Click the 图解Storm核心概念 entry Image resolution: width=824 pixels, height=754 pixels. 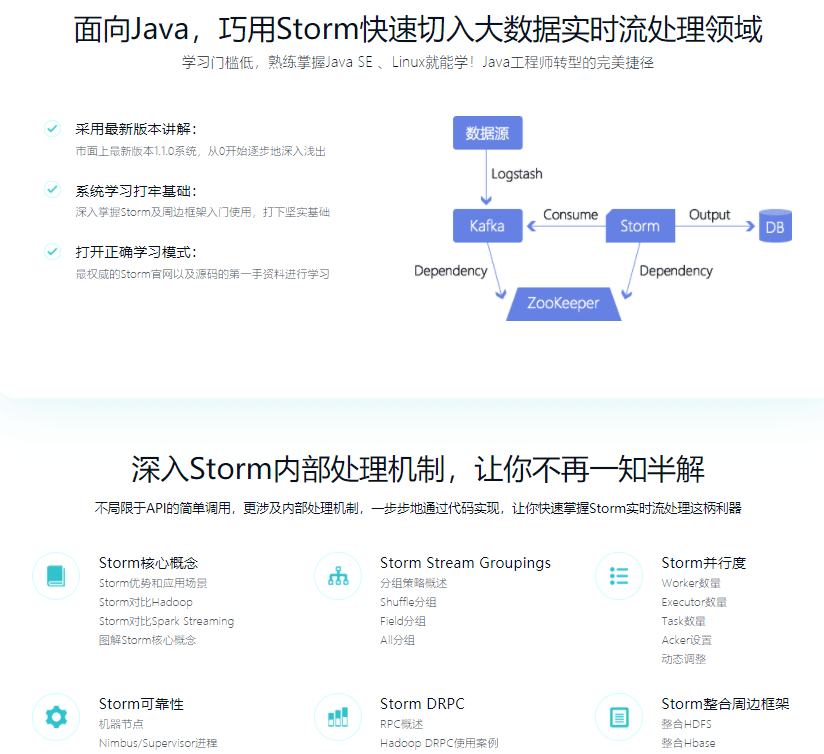[148, 640]
